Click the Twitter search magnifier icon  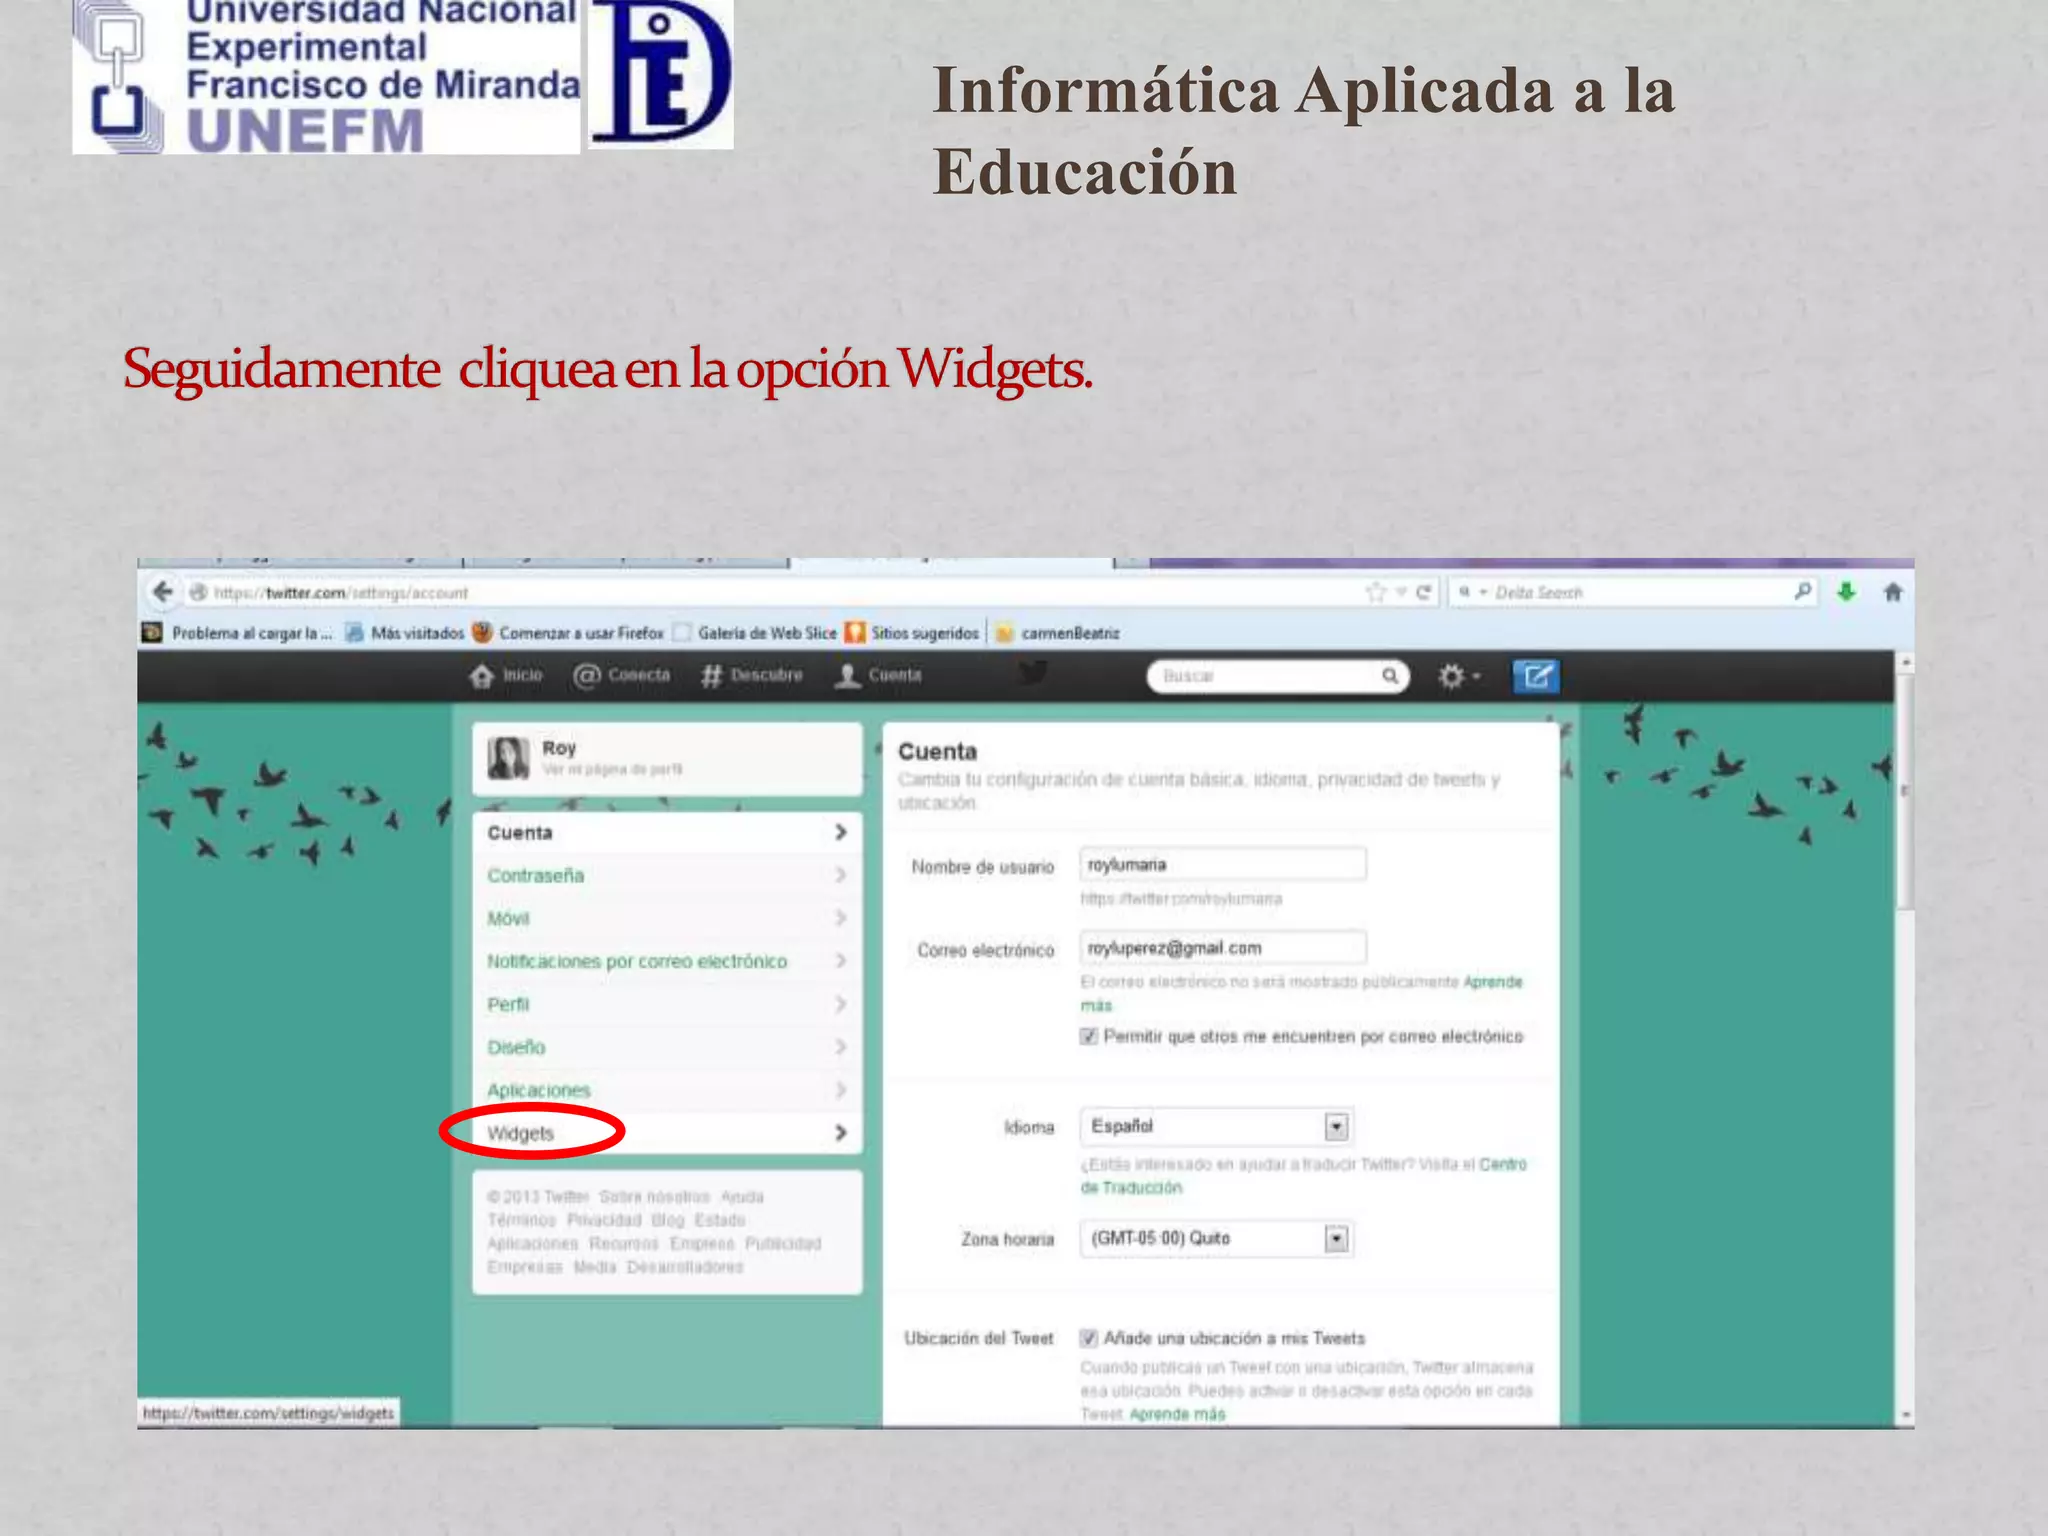tap(1390, 676)
